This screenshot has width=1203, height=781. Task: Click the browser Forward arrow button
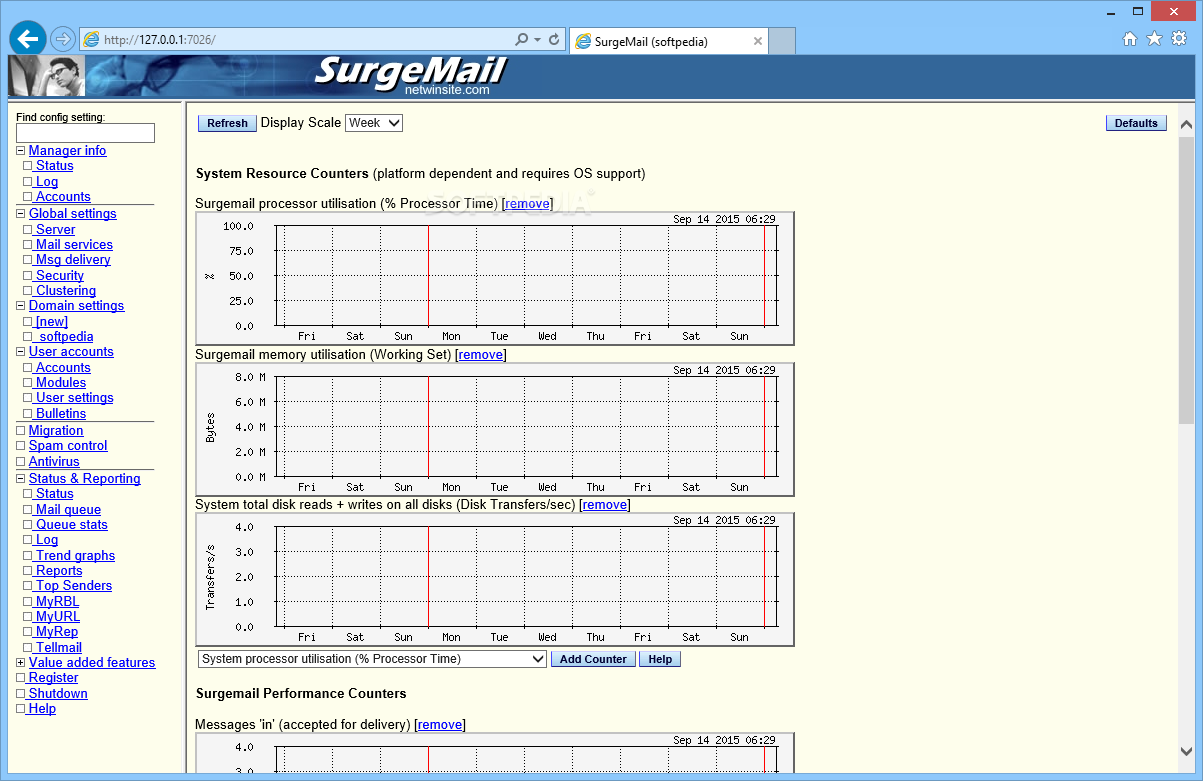tap(63, 39)
